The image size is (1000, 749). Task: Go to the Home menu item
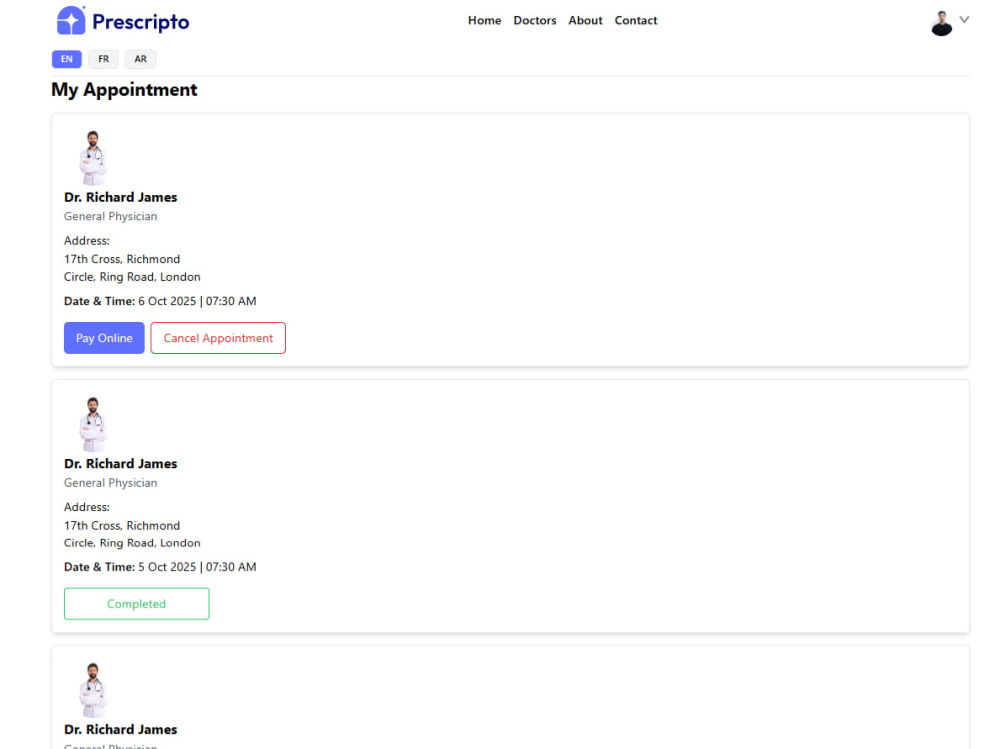484,20
